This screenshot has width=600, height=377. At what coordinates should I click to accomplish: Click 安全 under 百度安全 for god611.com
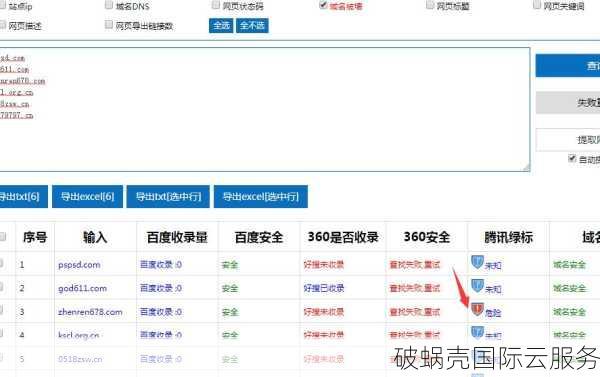pos(230,288)
